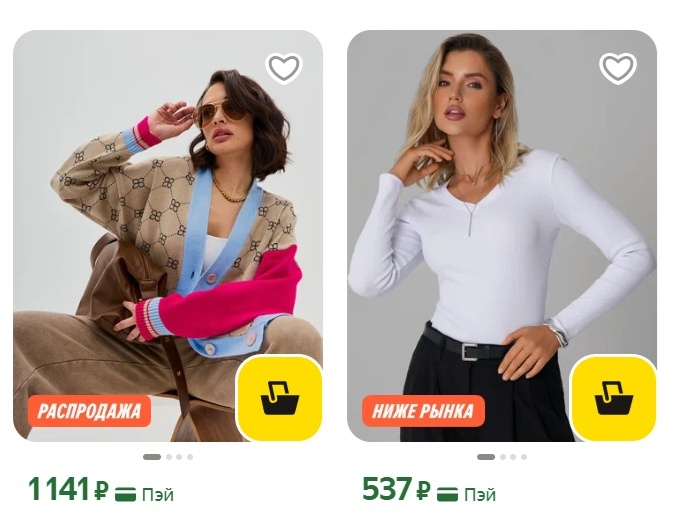This screenshot has width=675, height=513.
Task: Go to second photo dot under cardigan
Action: pos(169,457)
